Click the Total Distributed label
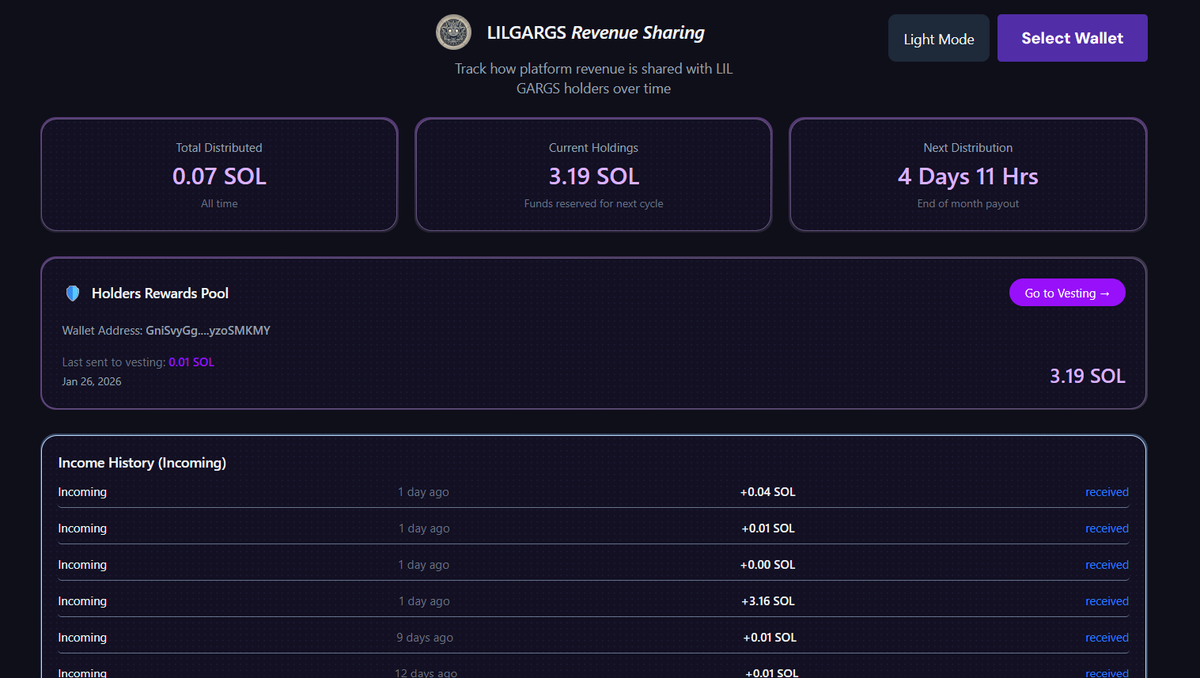This screenshot has height=678, width=1200. pyautogui.click(x=219, y=148)
